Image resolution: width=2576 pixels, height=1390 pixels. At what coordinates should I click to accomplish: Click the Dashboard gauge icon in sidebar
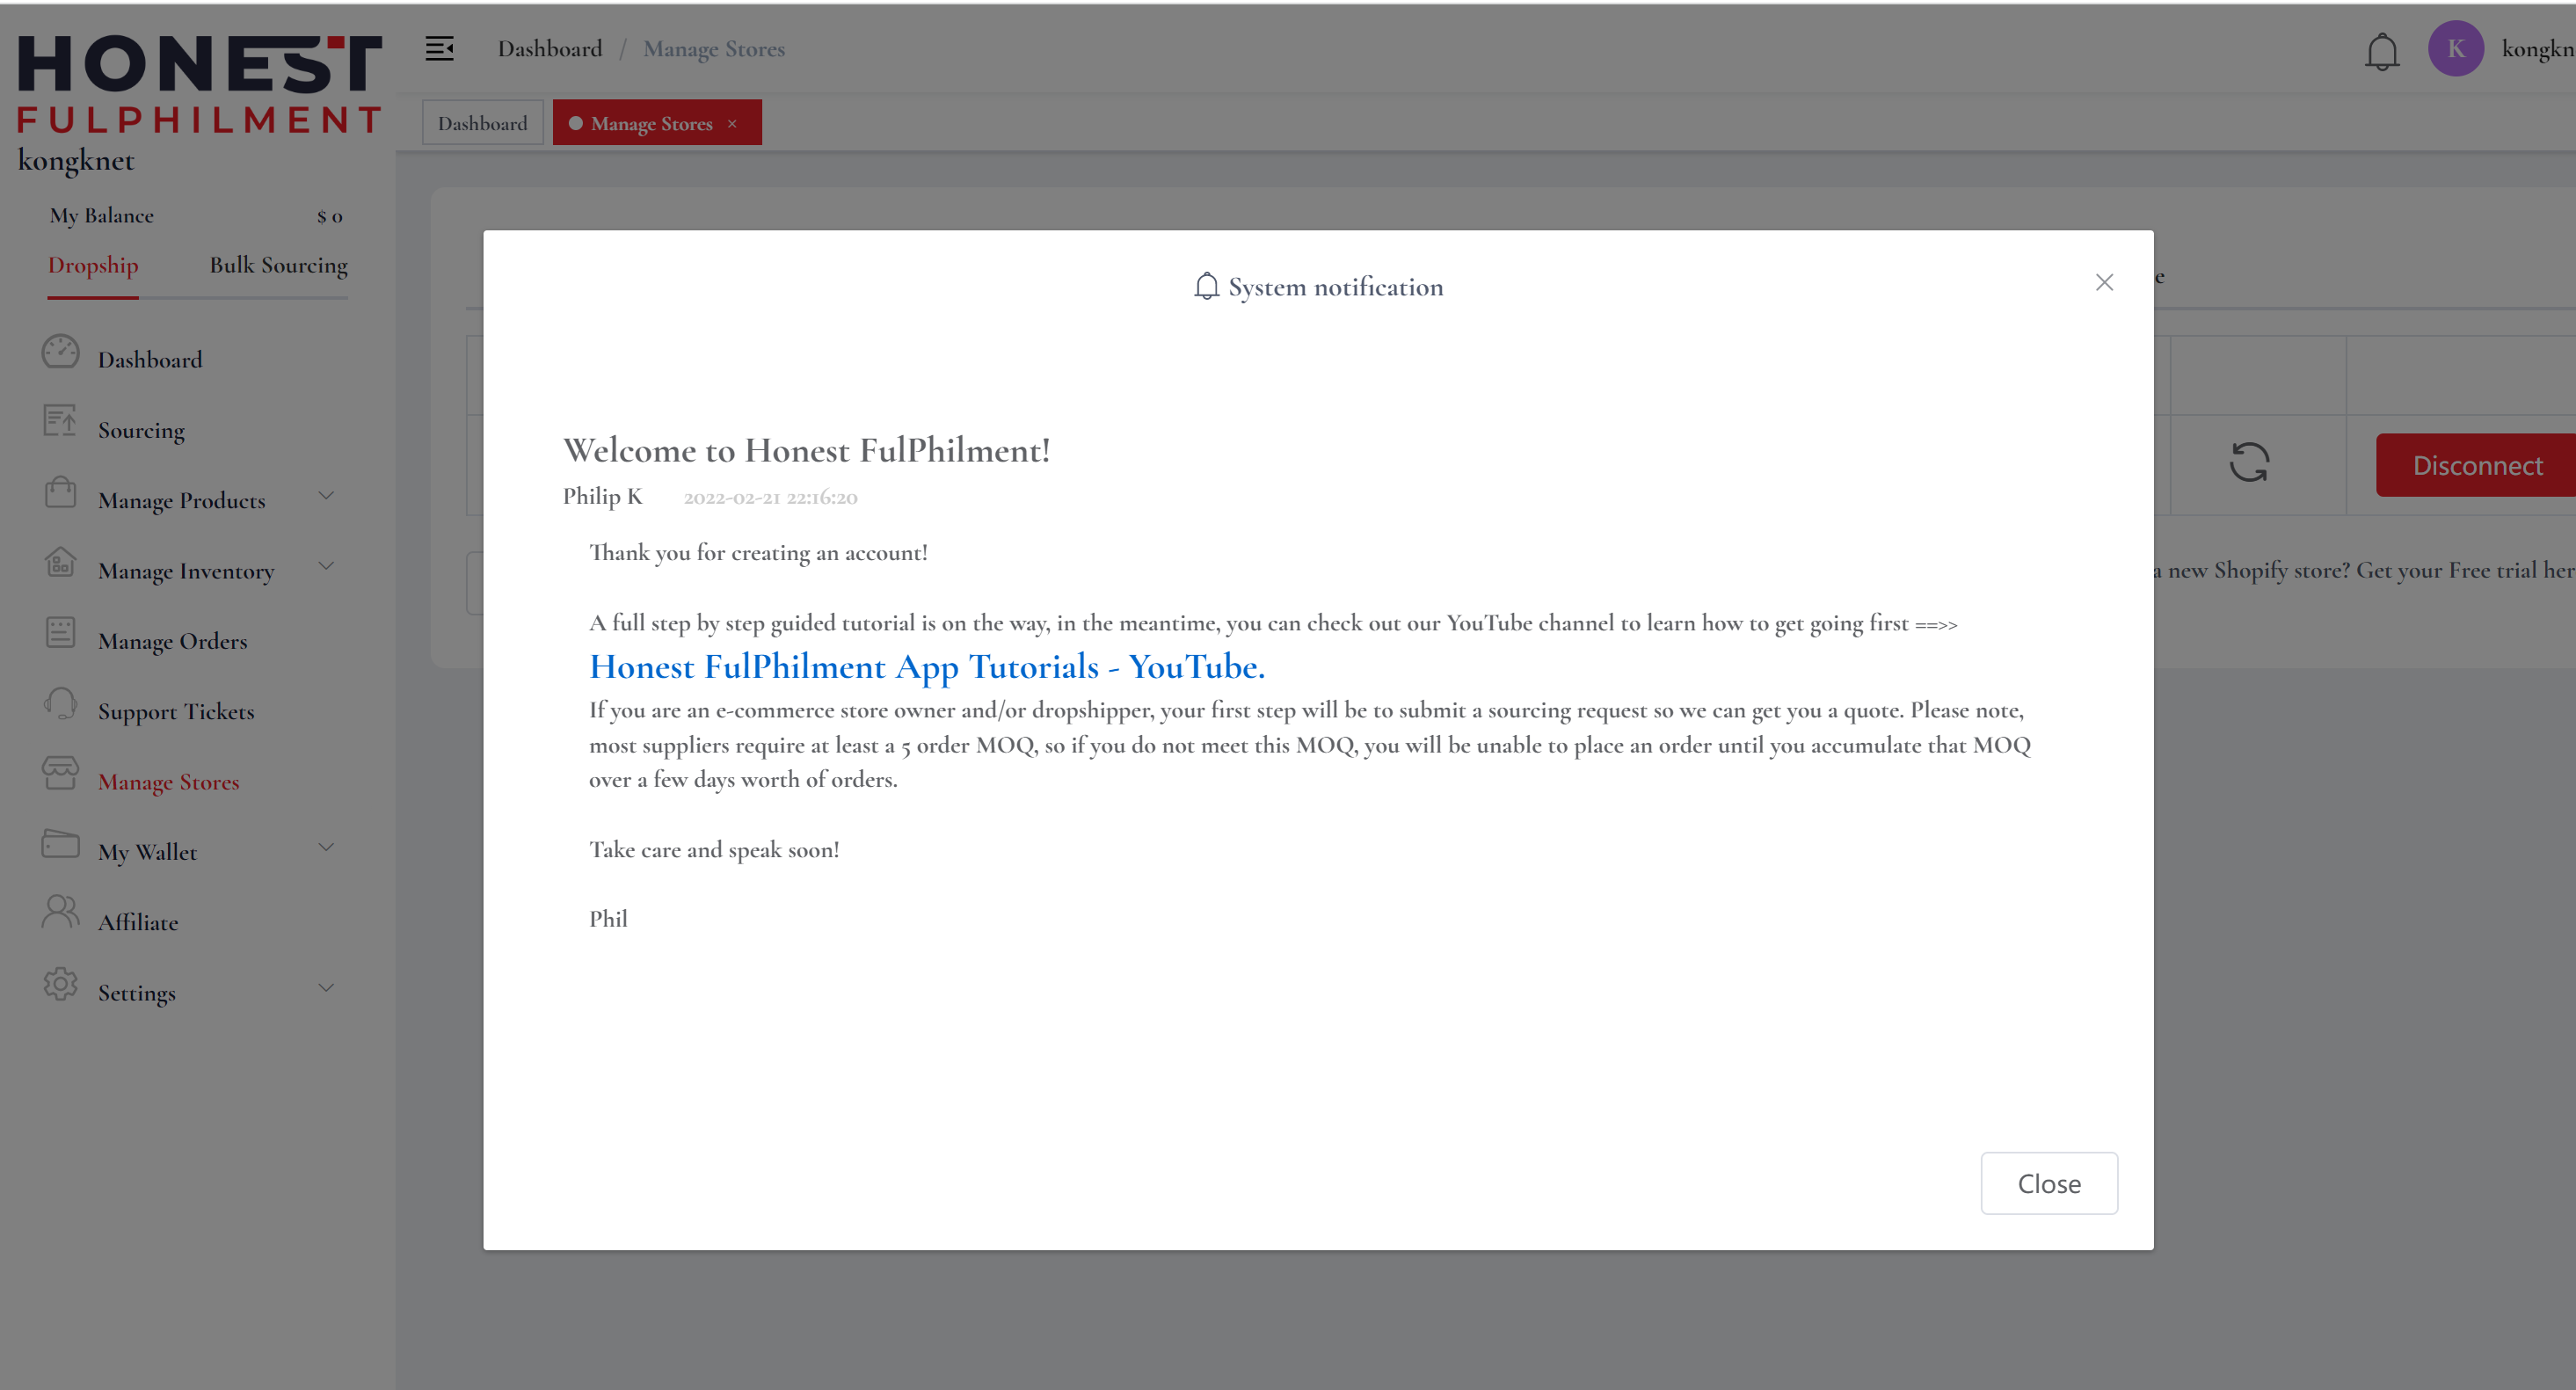pos(60,352)
